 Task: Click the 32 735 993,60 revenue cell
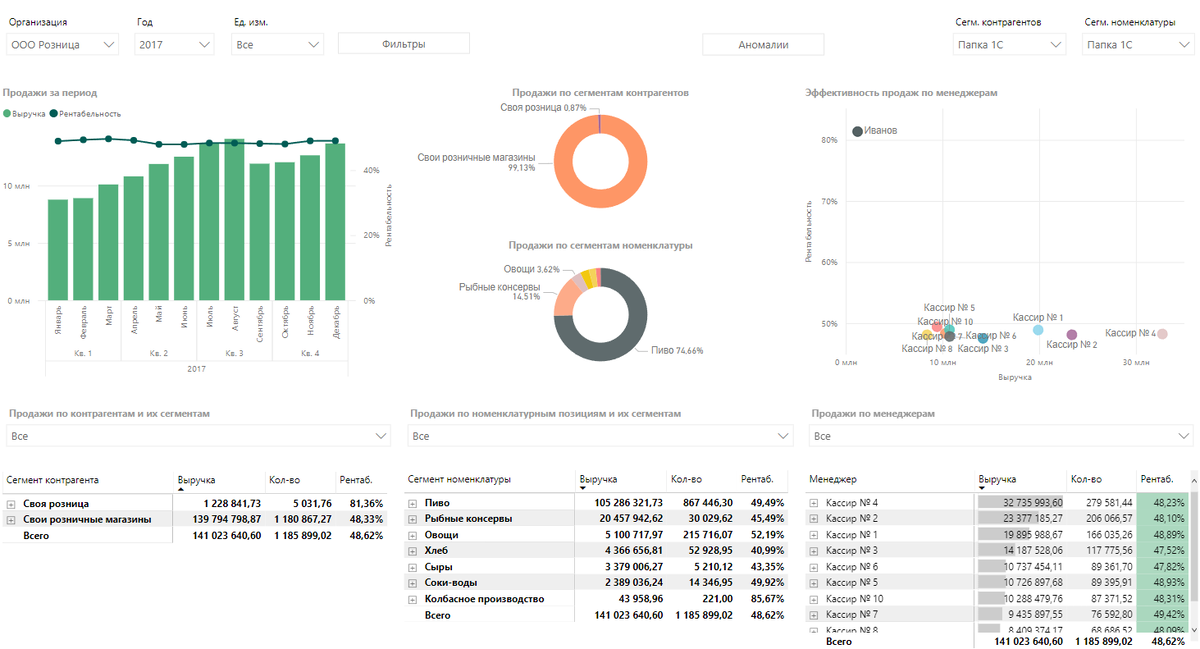click(x=1019, y=503)
